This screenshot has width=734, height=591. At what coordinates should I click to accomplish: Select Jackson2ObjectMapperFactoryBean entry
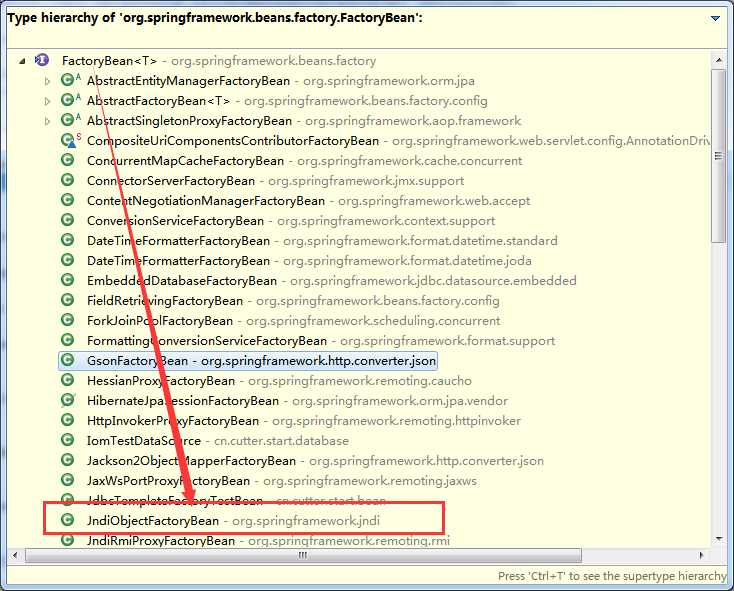click(316, 461)
